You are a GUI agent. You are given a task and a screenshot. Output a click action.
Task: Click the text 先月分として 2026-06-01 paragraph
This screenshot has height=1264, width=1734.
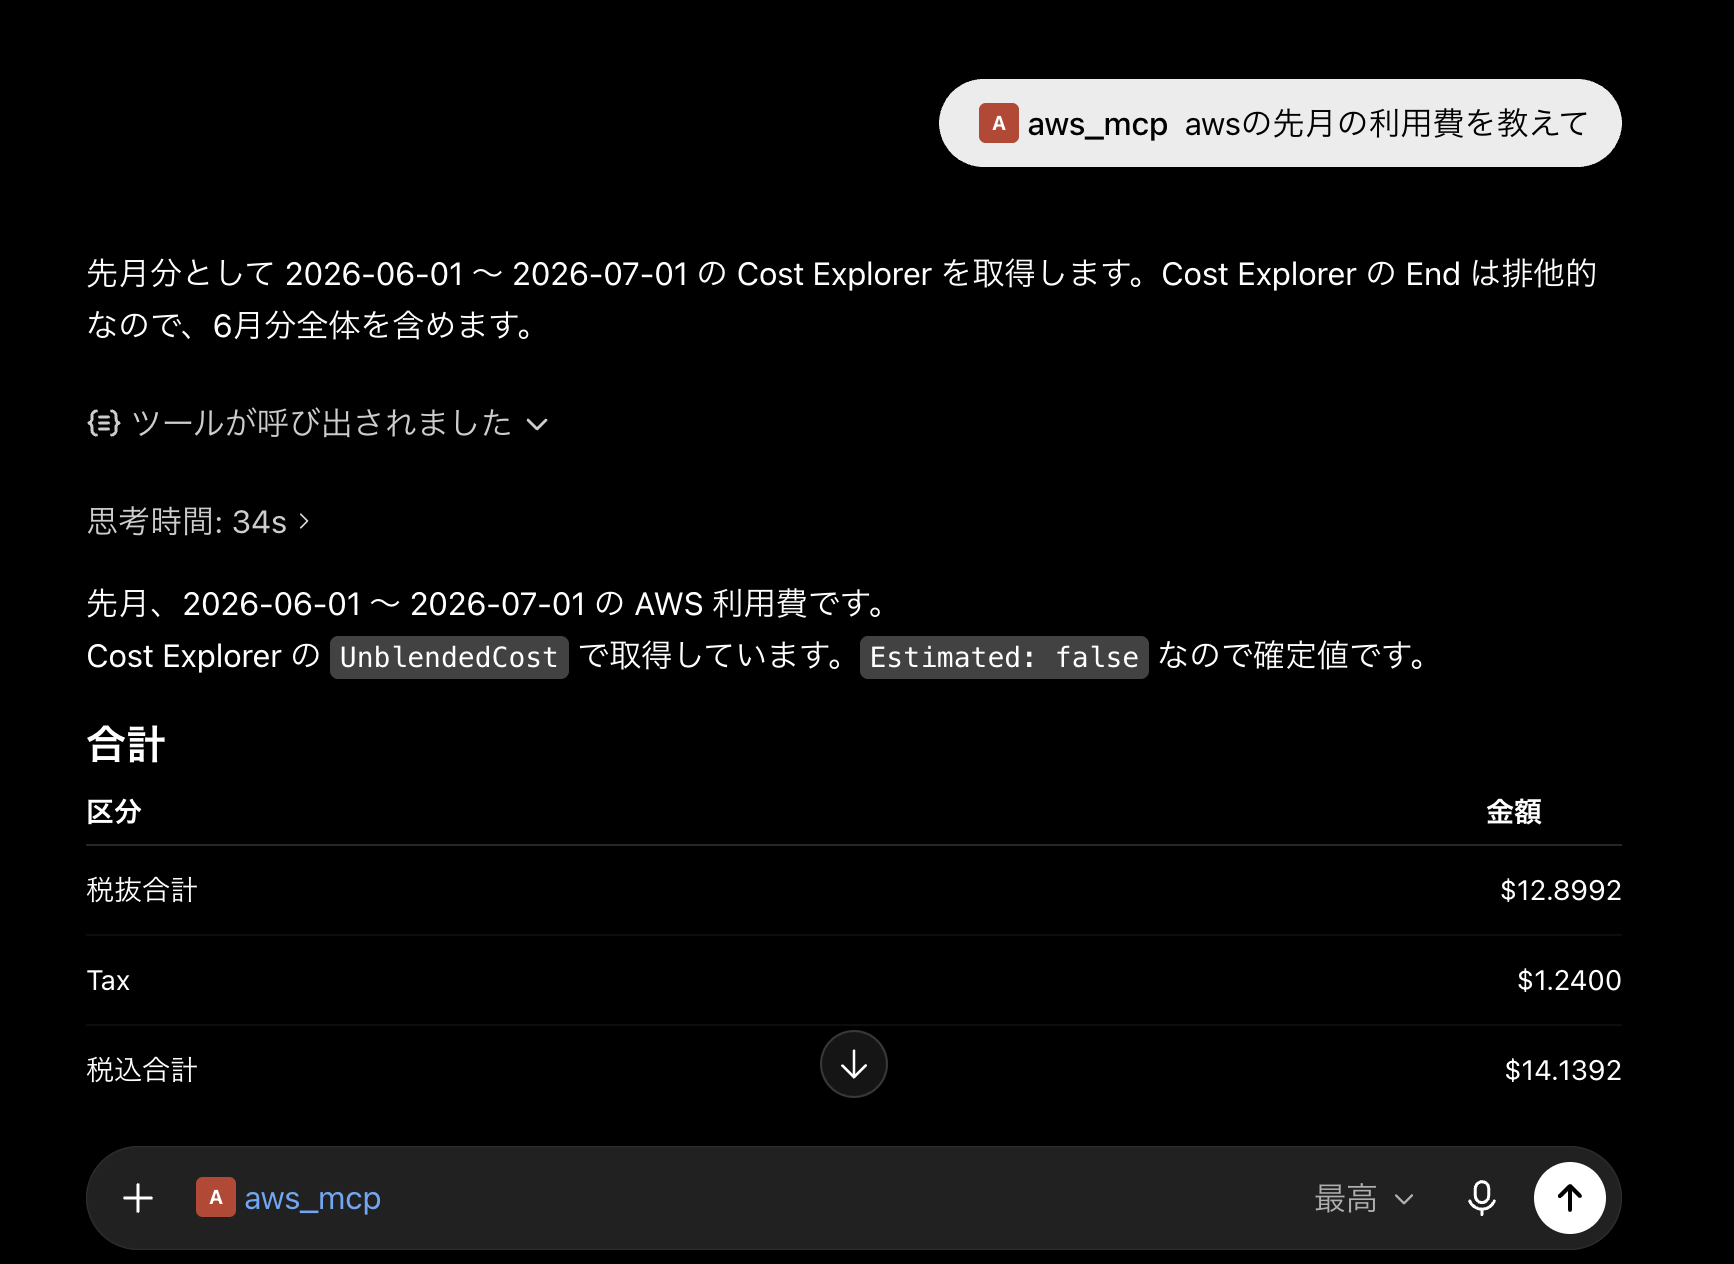[x=842, y=299]
